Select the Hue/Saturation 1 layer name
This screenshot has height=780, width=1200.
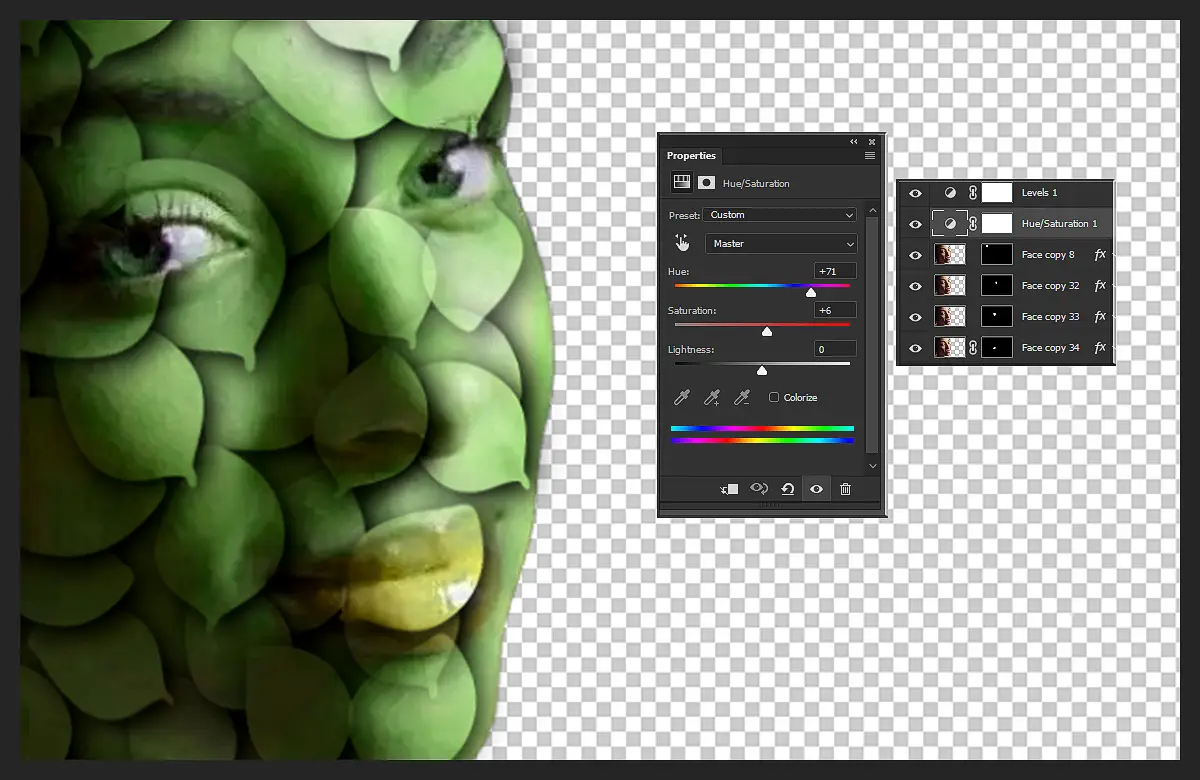(1059, 224)
